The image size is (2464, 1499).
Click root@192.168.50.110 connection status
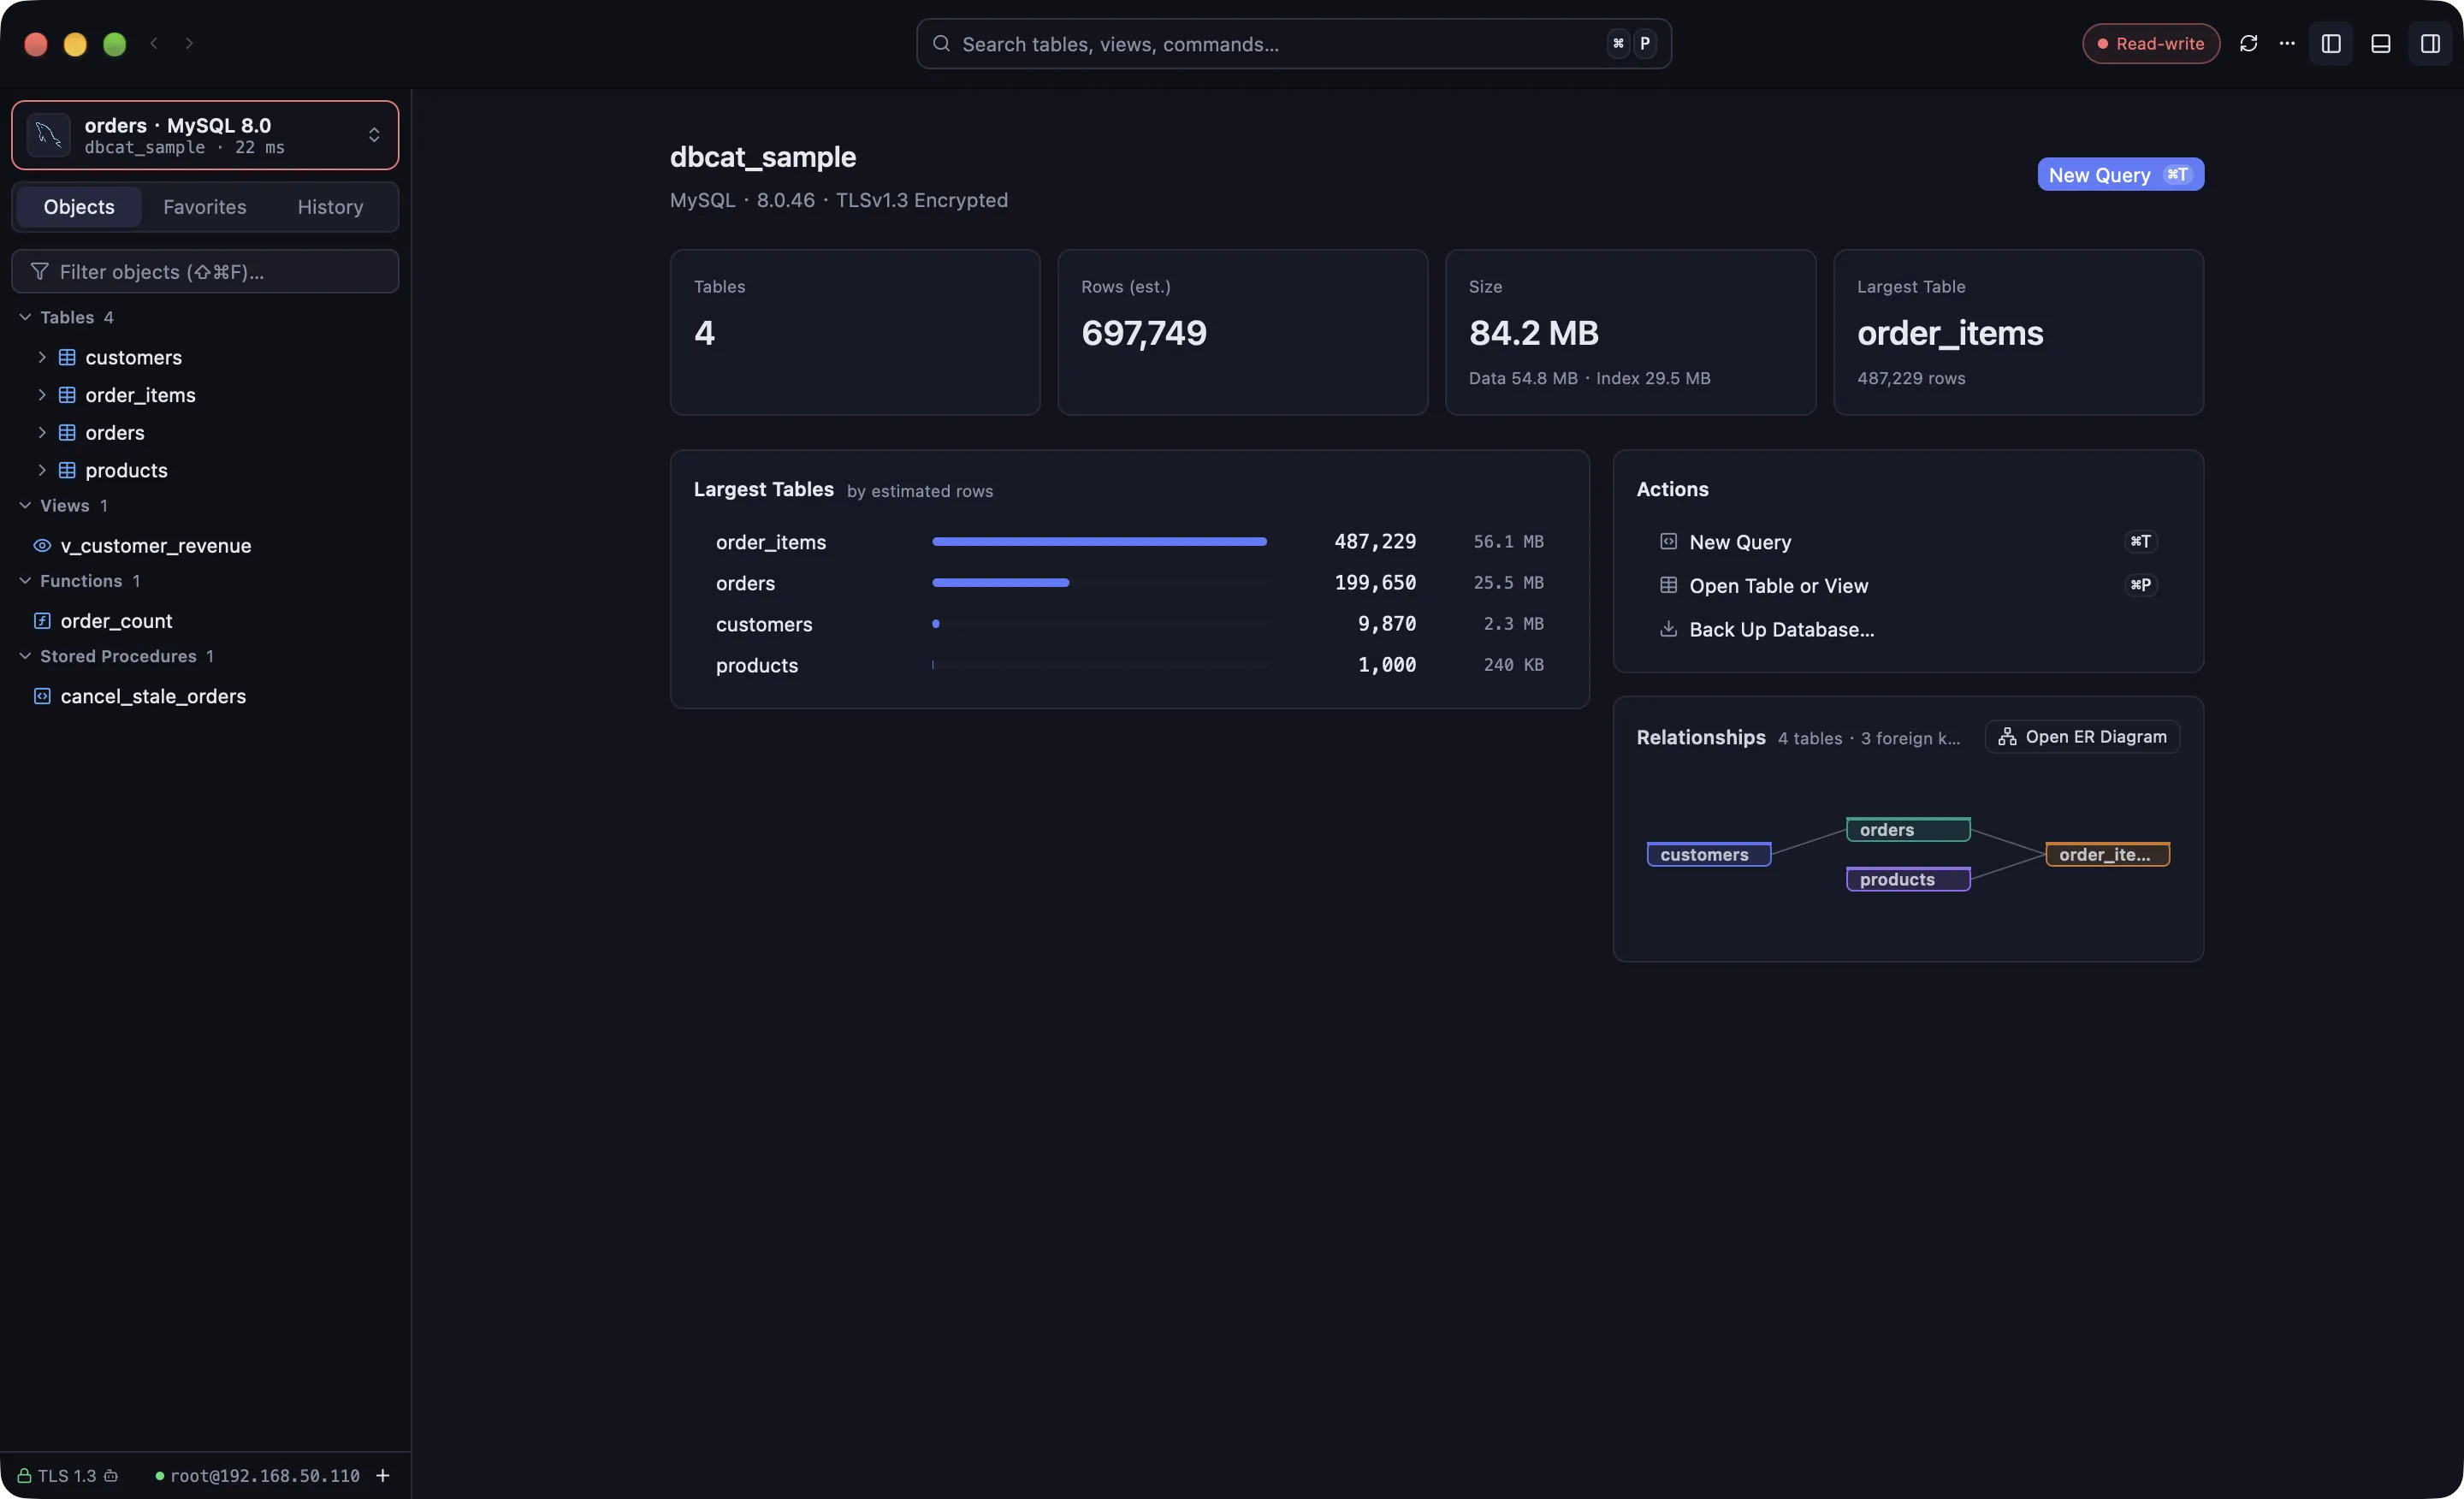click(257, 1476)
